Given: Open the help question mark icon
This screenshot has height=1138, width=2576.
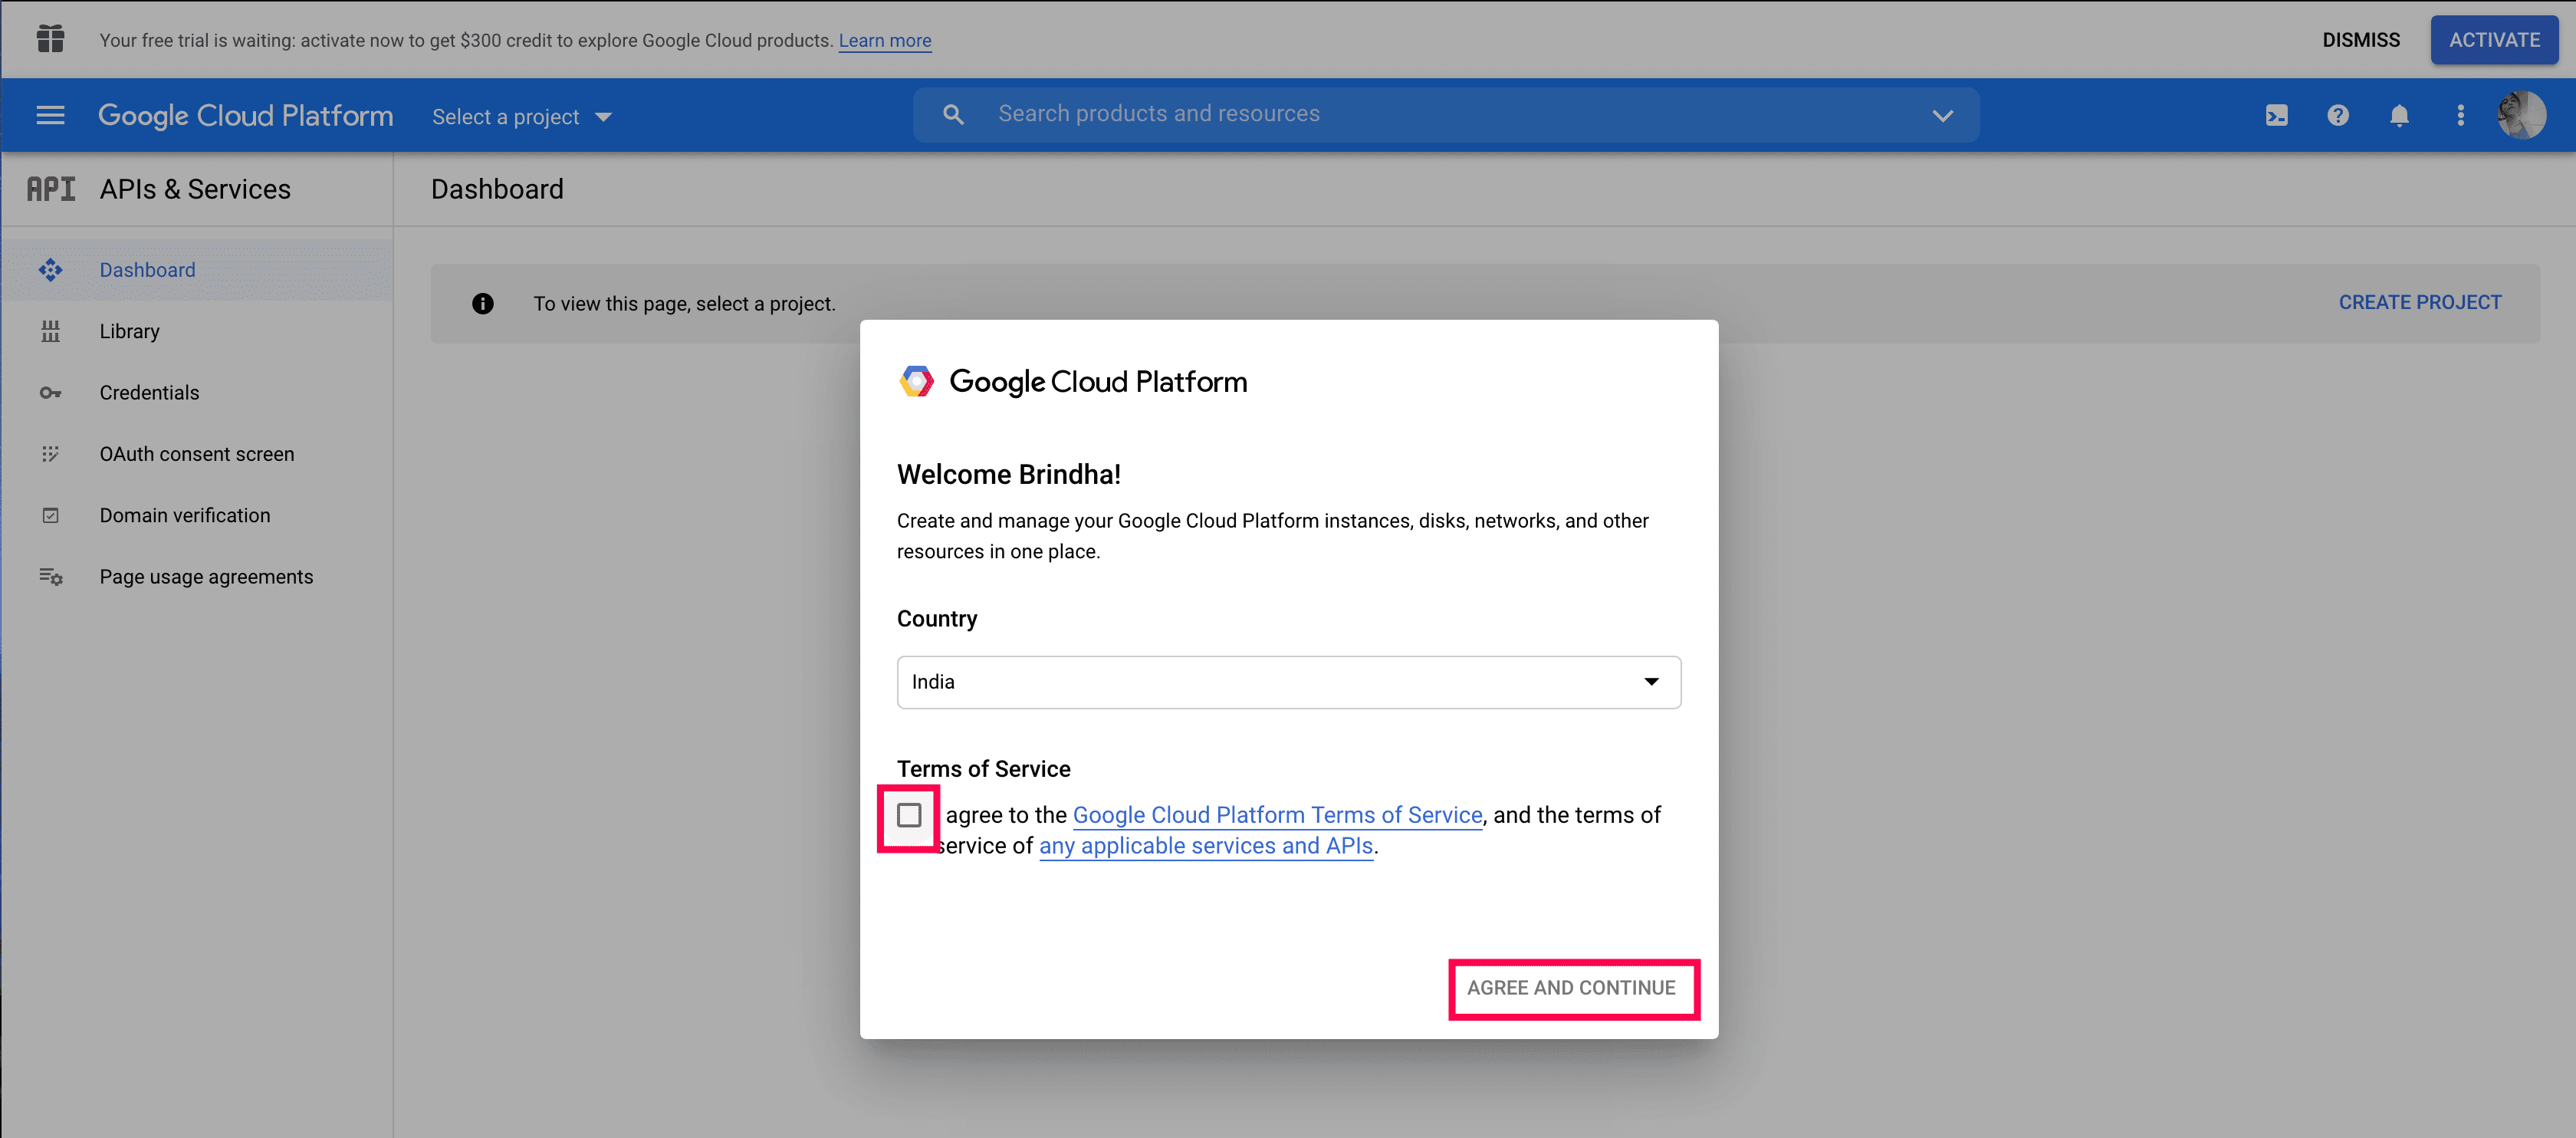Looking at the screenshot, I should (x=2337, y=115).
